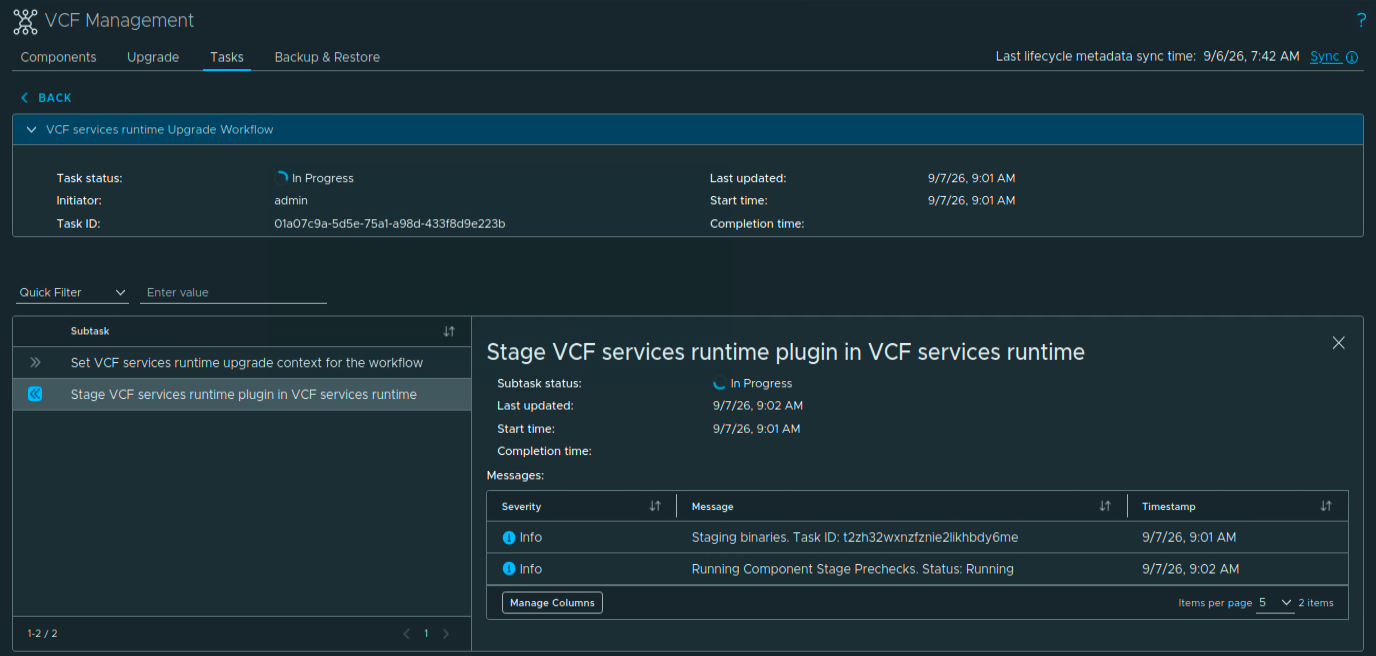Click the Last lifecycle metadata sync time text
Screen dimensions: 1376x656
(1148, 56)
